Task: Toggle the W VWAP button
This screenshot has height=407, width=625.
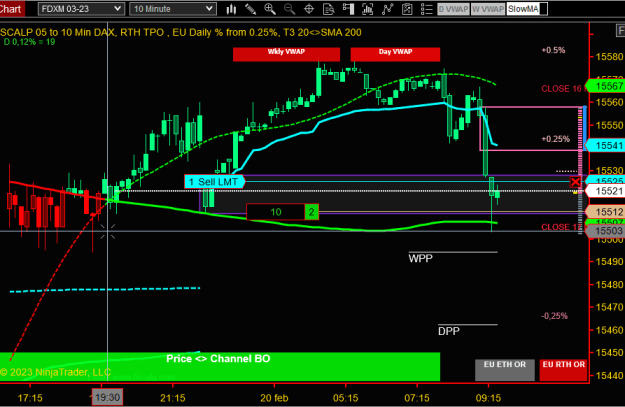Action: 488,9
